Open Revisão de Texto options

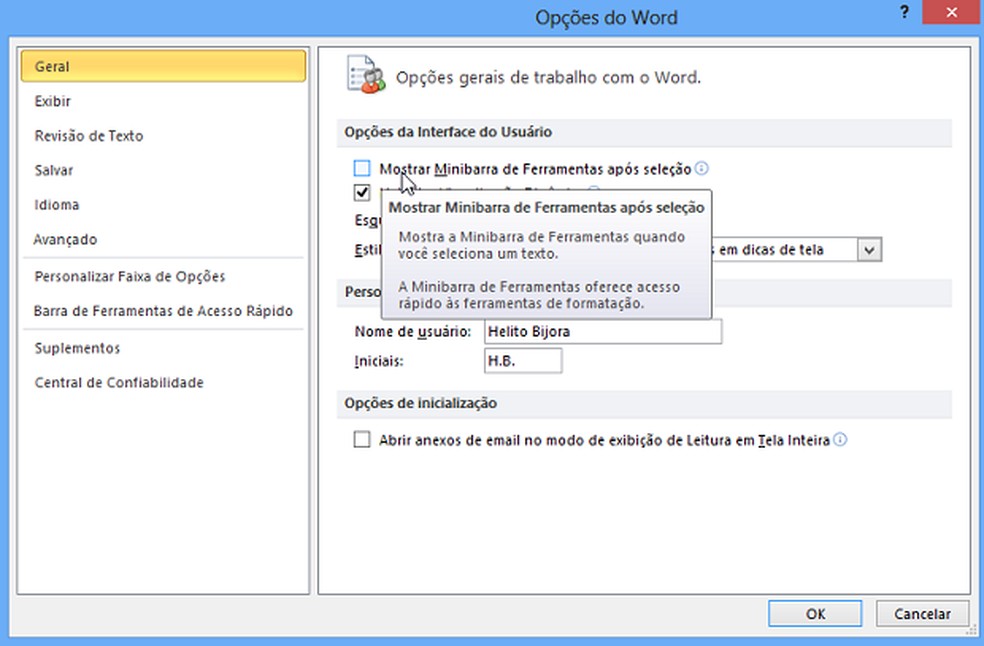tap(88, 136)
